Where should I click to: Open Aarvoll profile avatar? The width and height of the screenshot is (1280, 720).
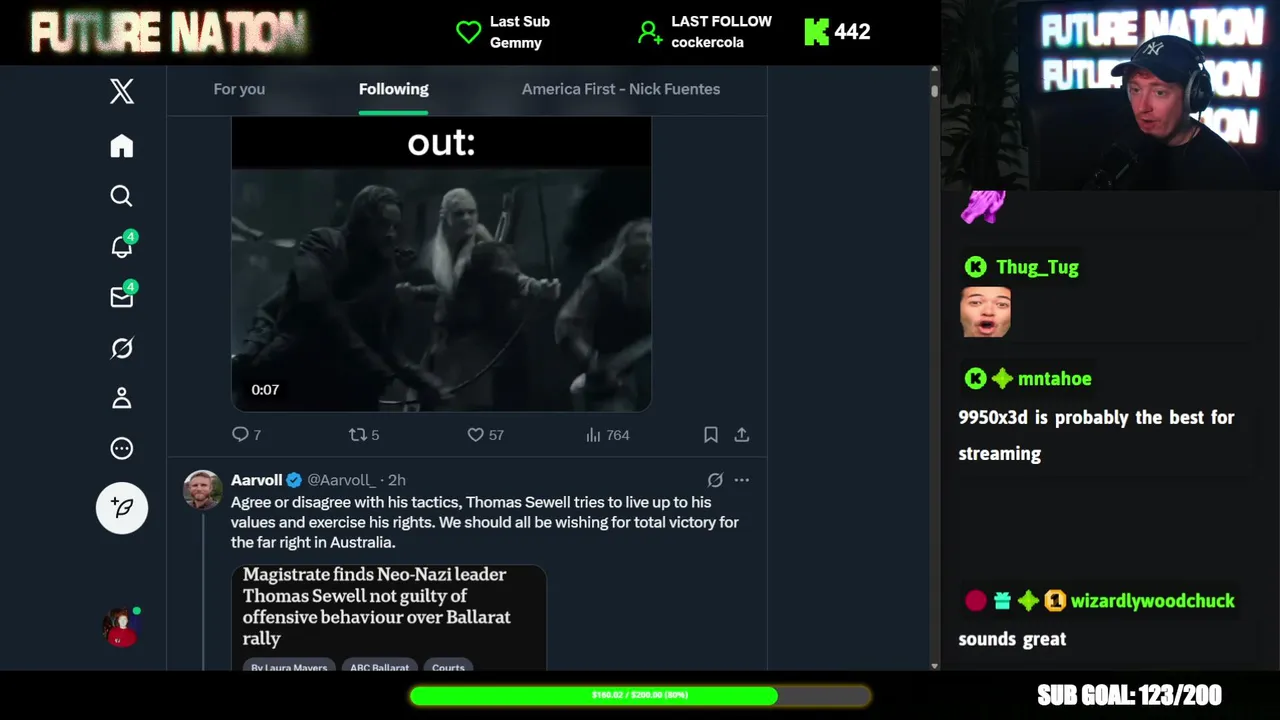pyautogui.click(x=202, y=490)
